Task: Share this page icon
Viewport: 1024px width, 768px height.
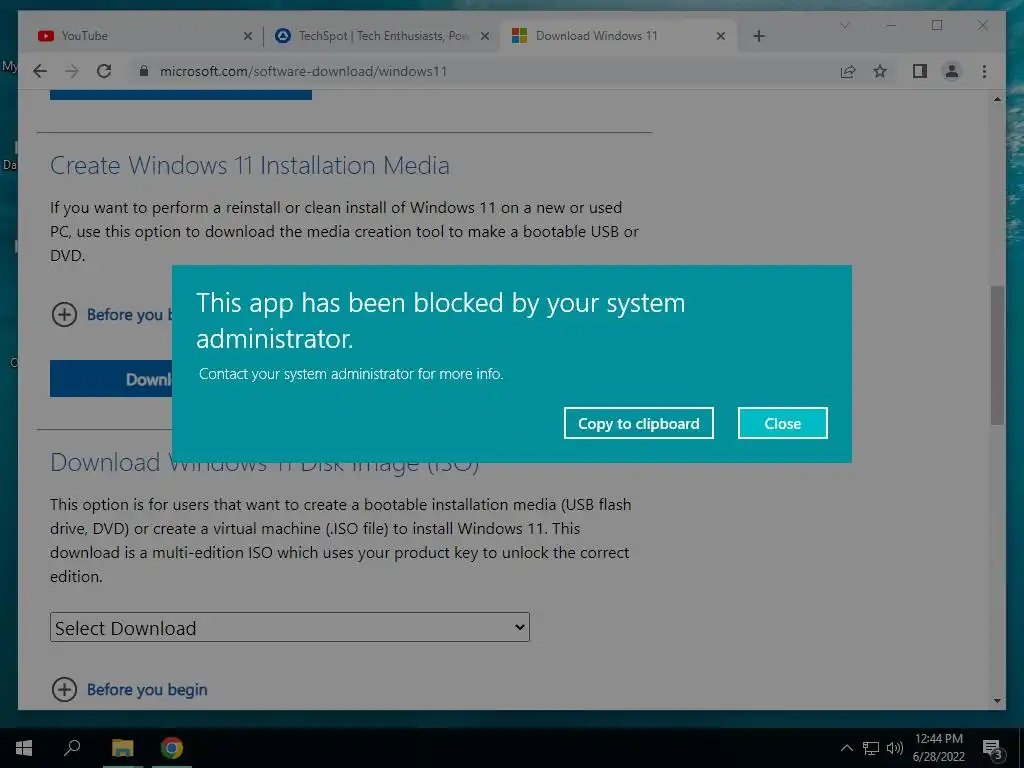Action: (848, 71)
